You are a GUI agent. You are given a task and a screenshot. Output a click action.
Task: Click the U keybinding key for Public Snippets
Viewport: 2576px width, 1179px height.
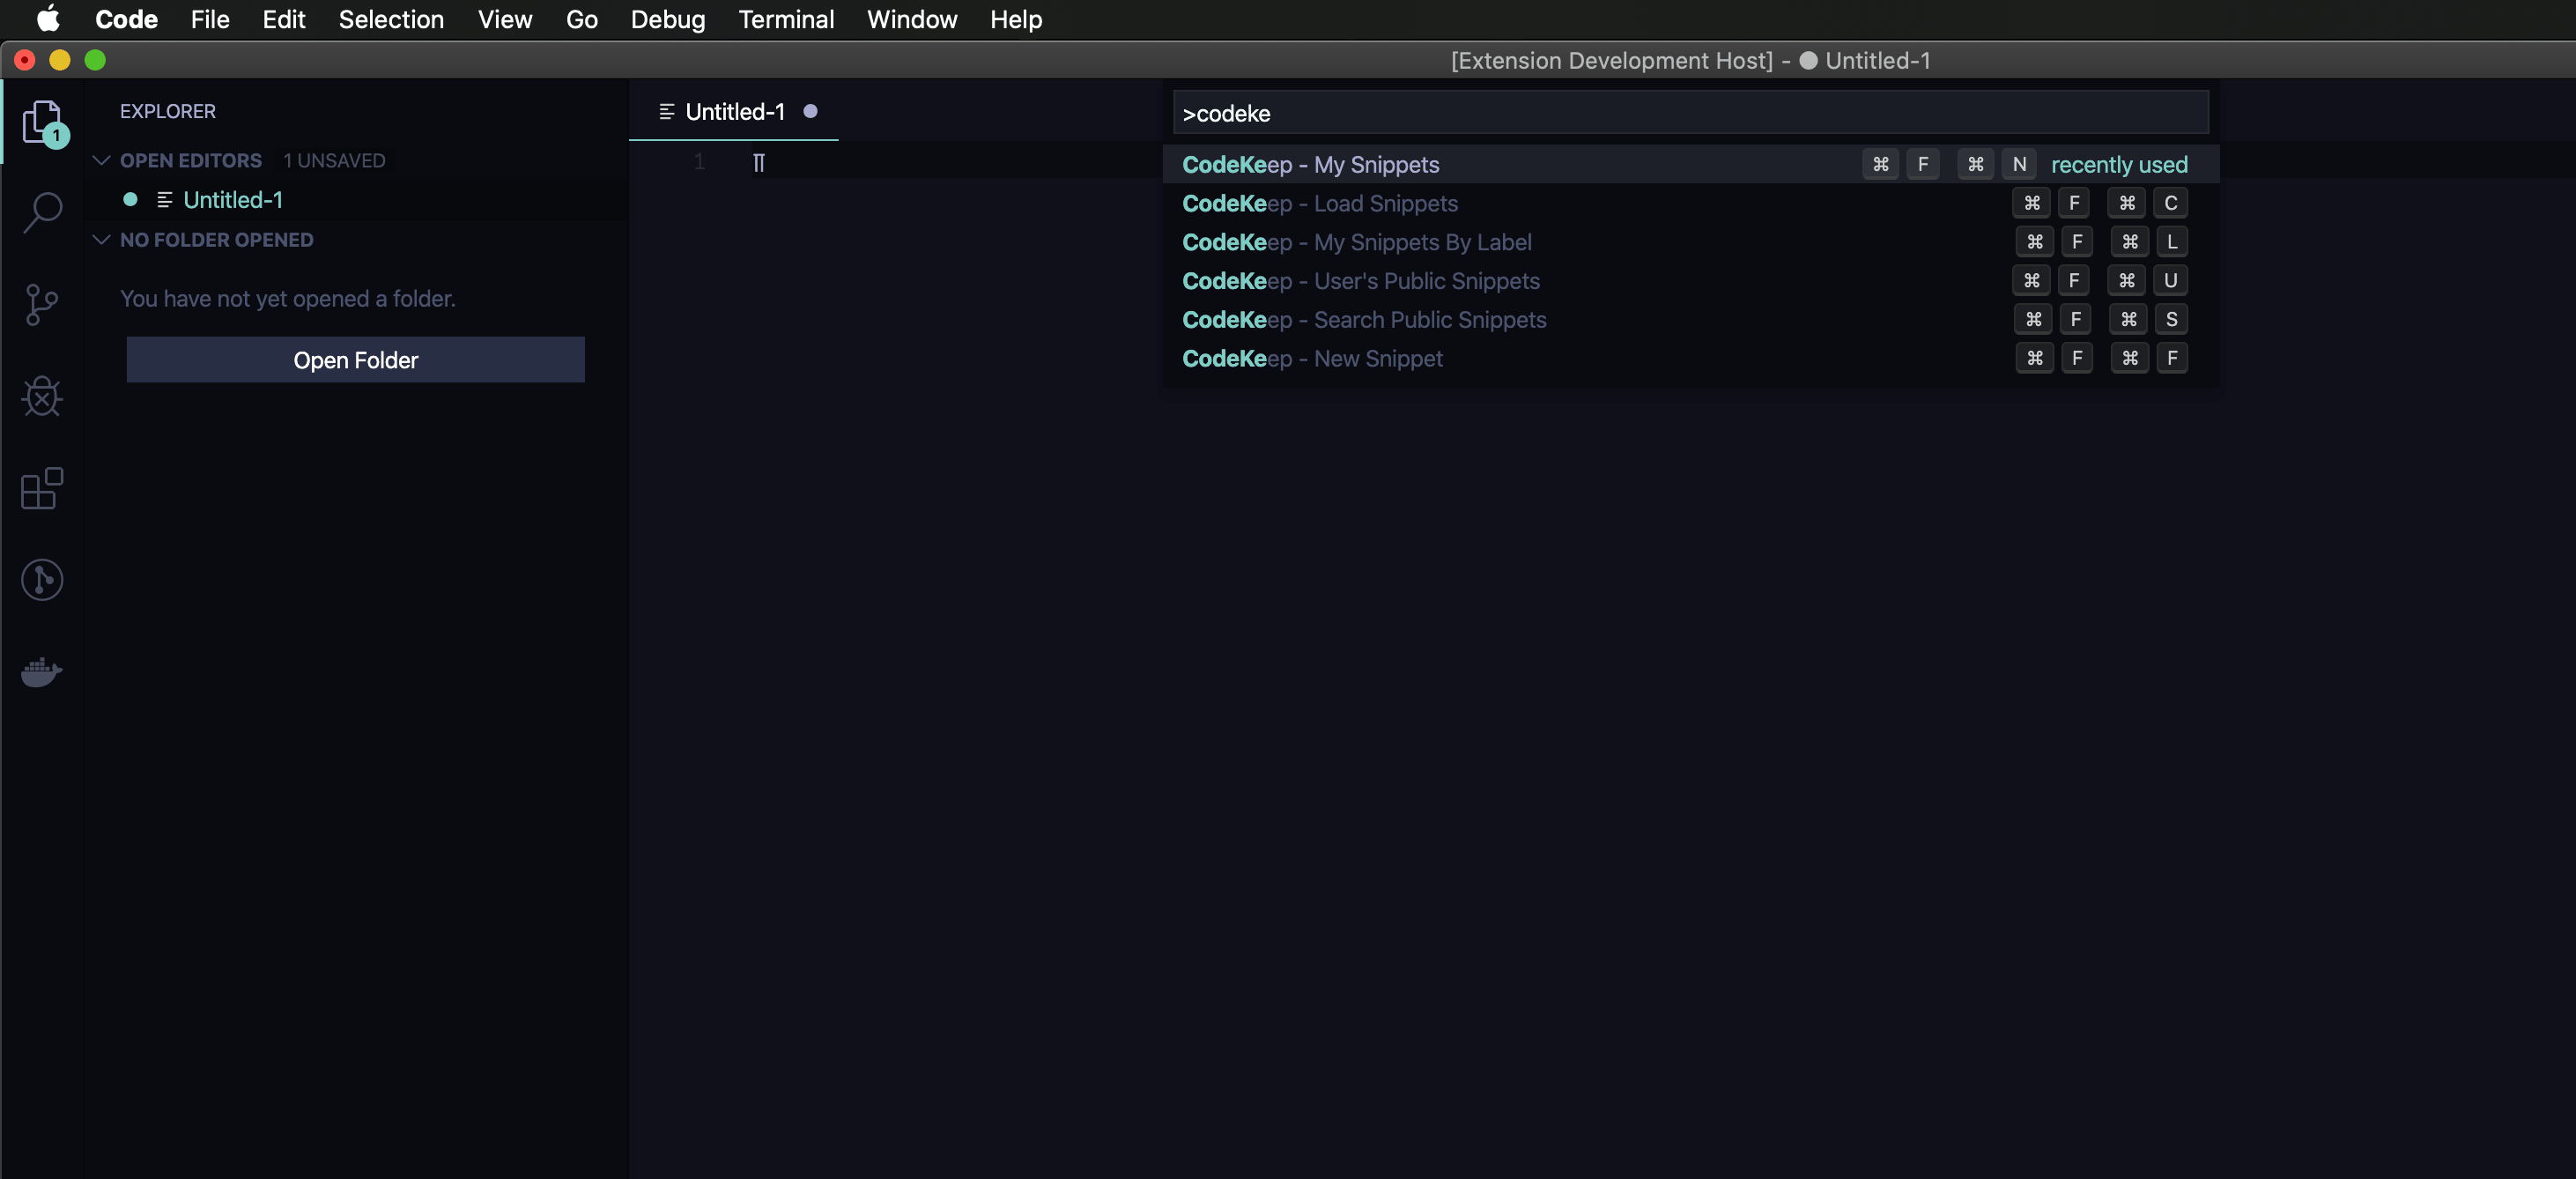click(x=2171, y=281)
